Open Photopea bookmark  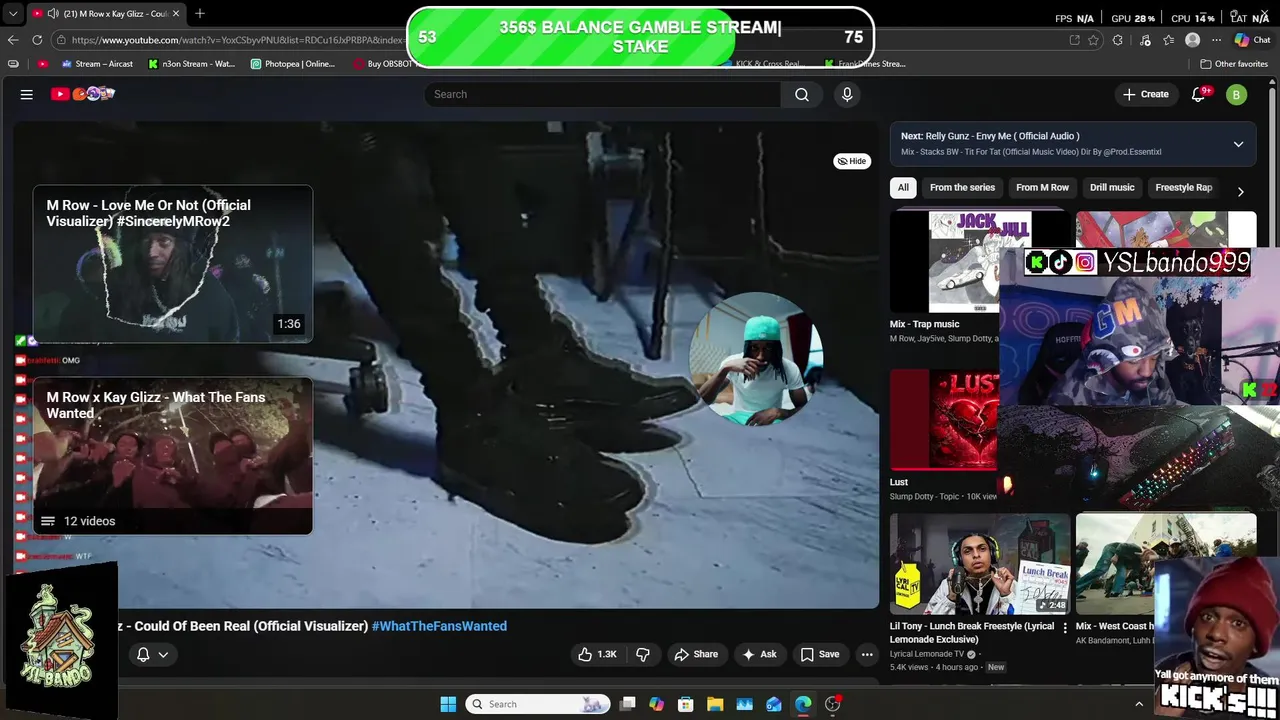[x=293, y=64]
